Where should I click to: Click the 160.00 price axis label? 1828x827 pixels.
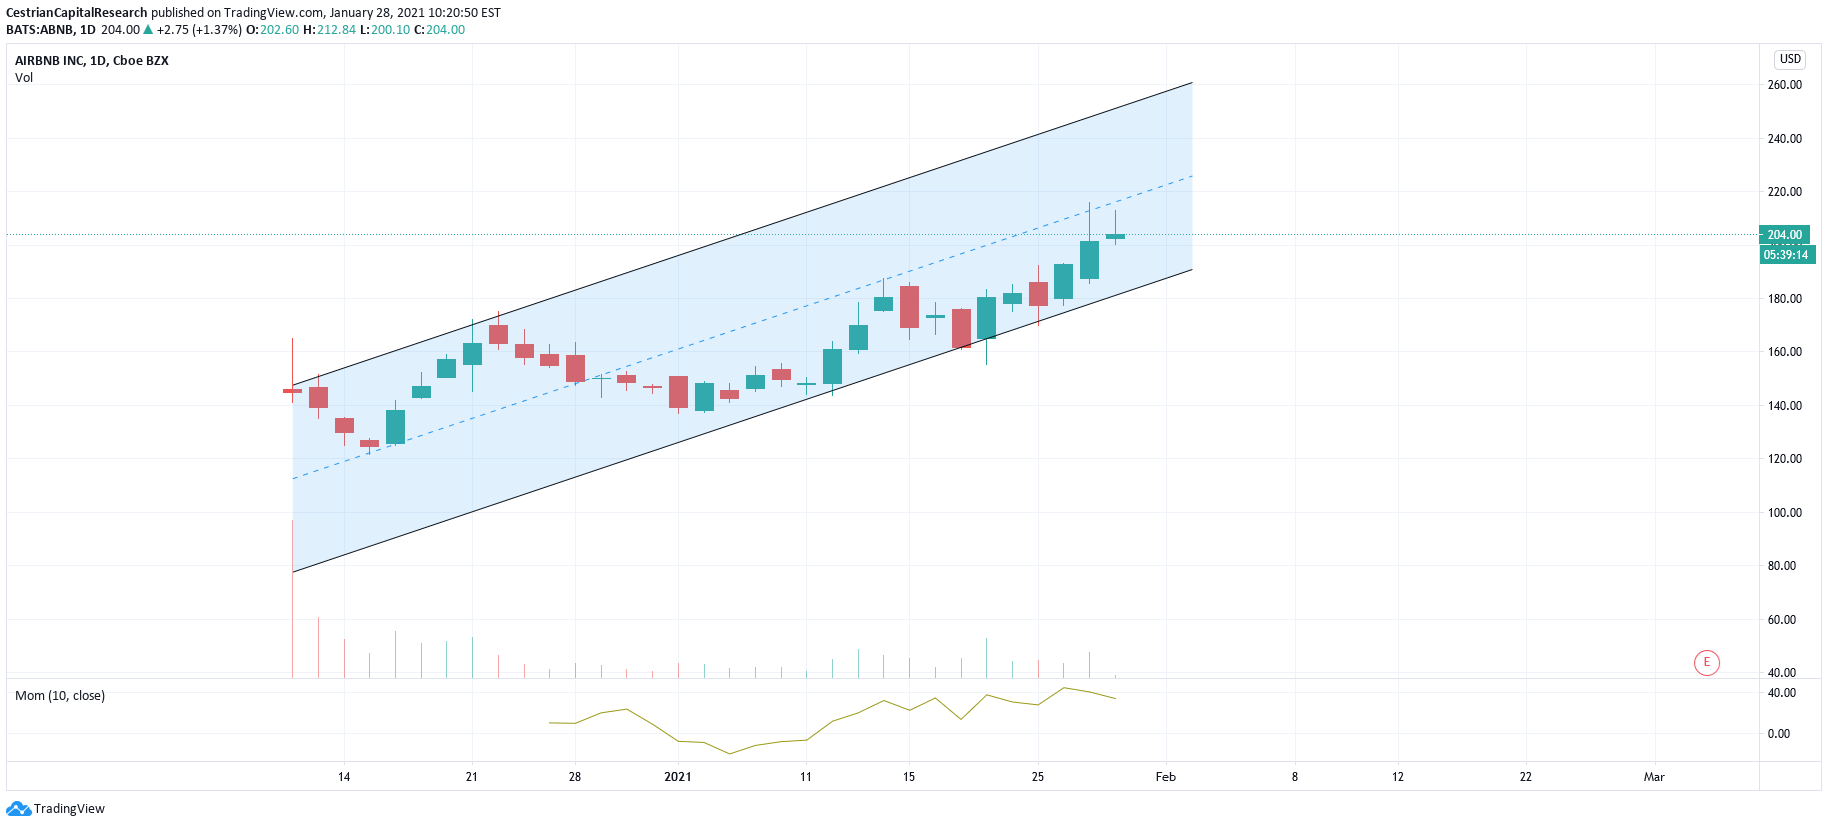click(x=1785, y=352)
